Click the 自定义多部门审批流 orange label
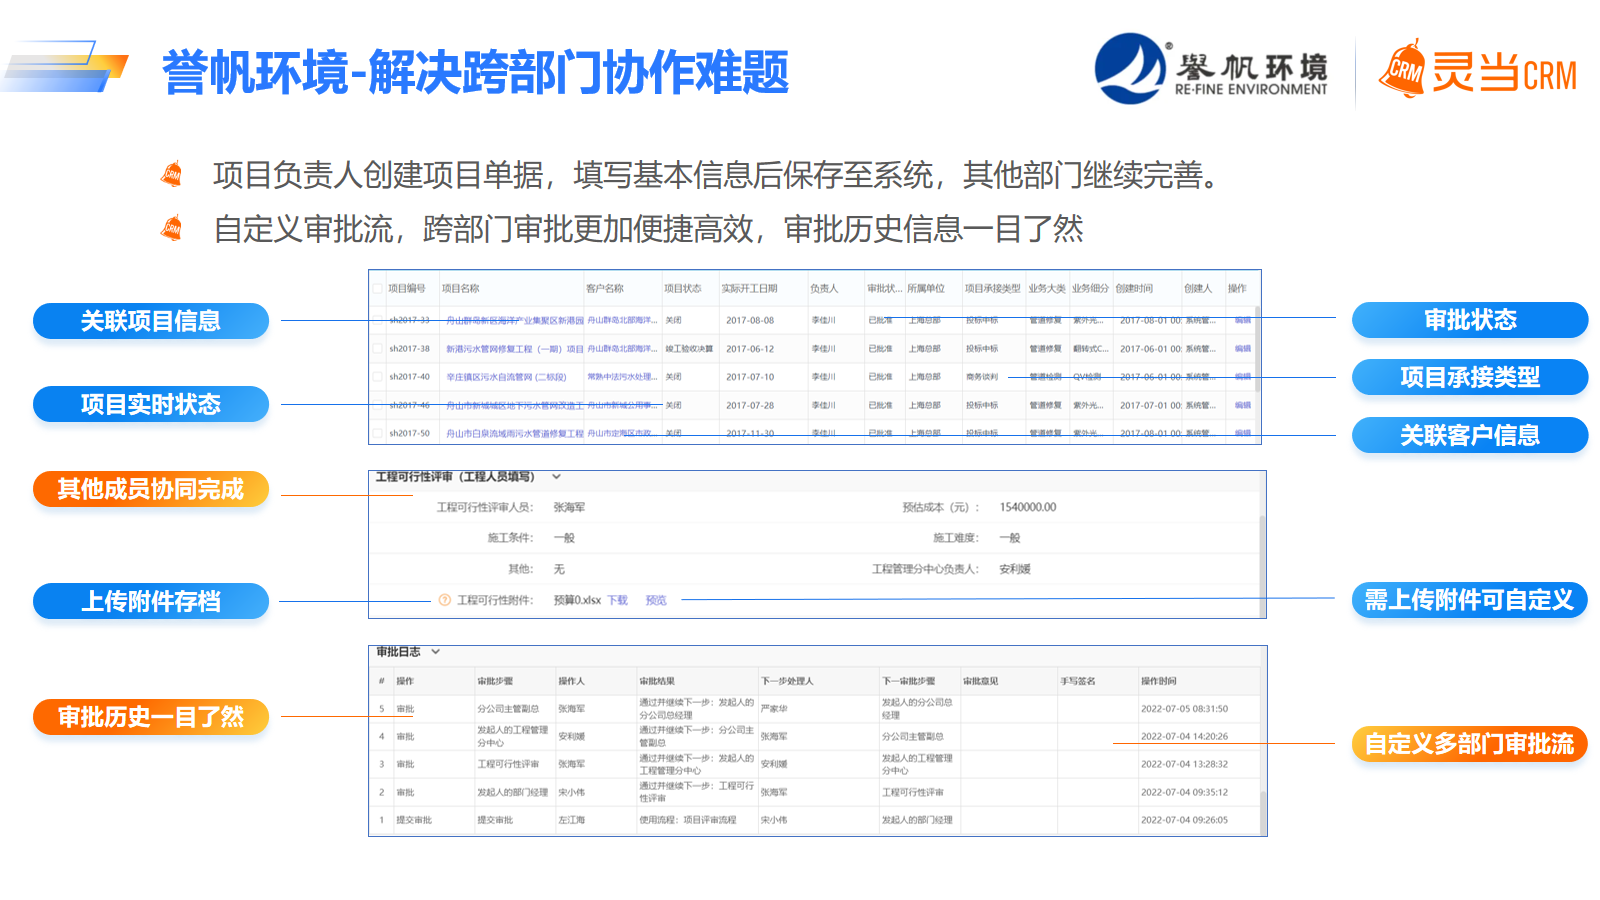 click(x=1469, y=744)
